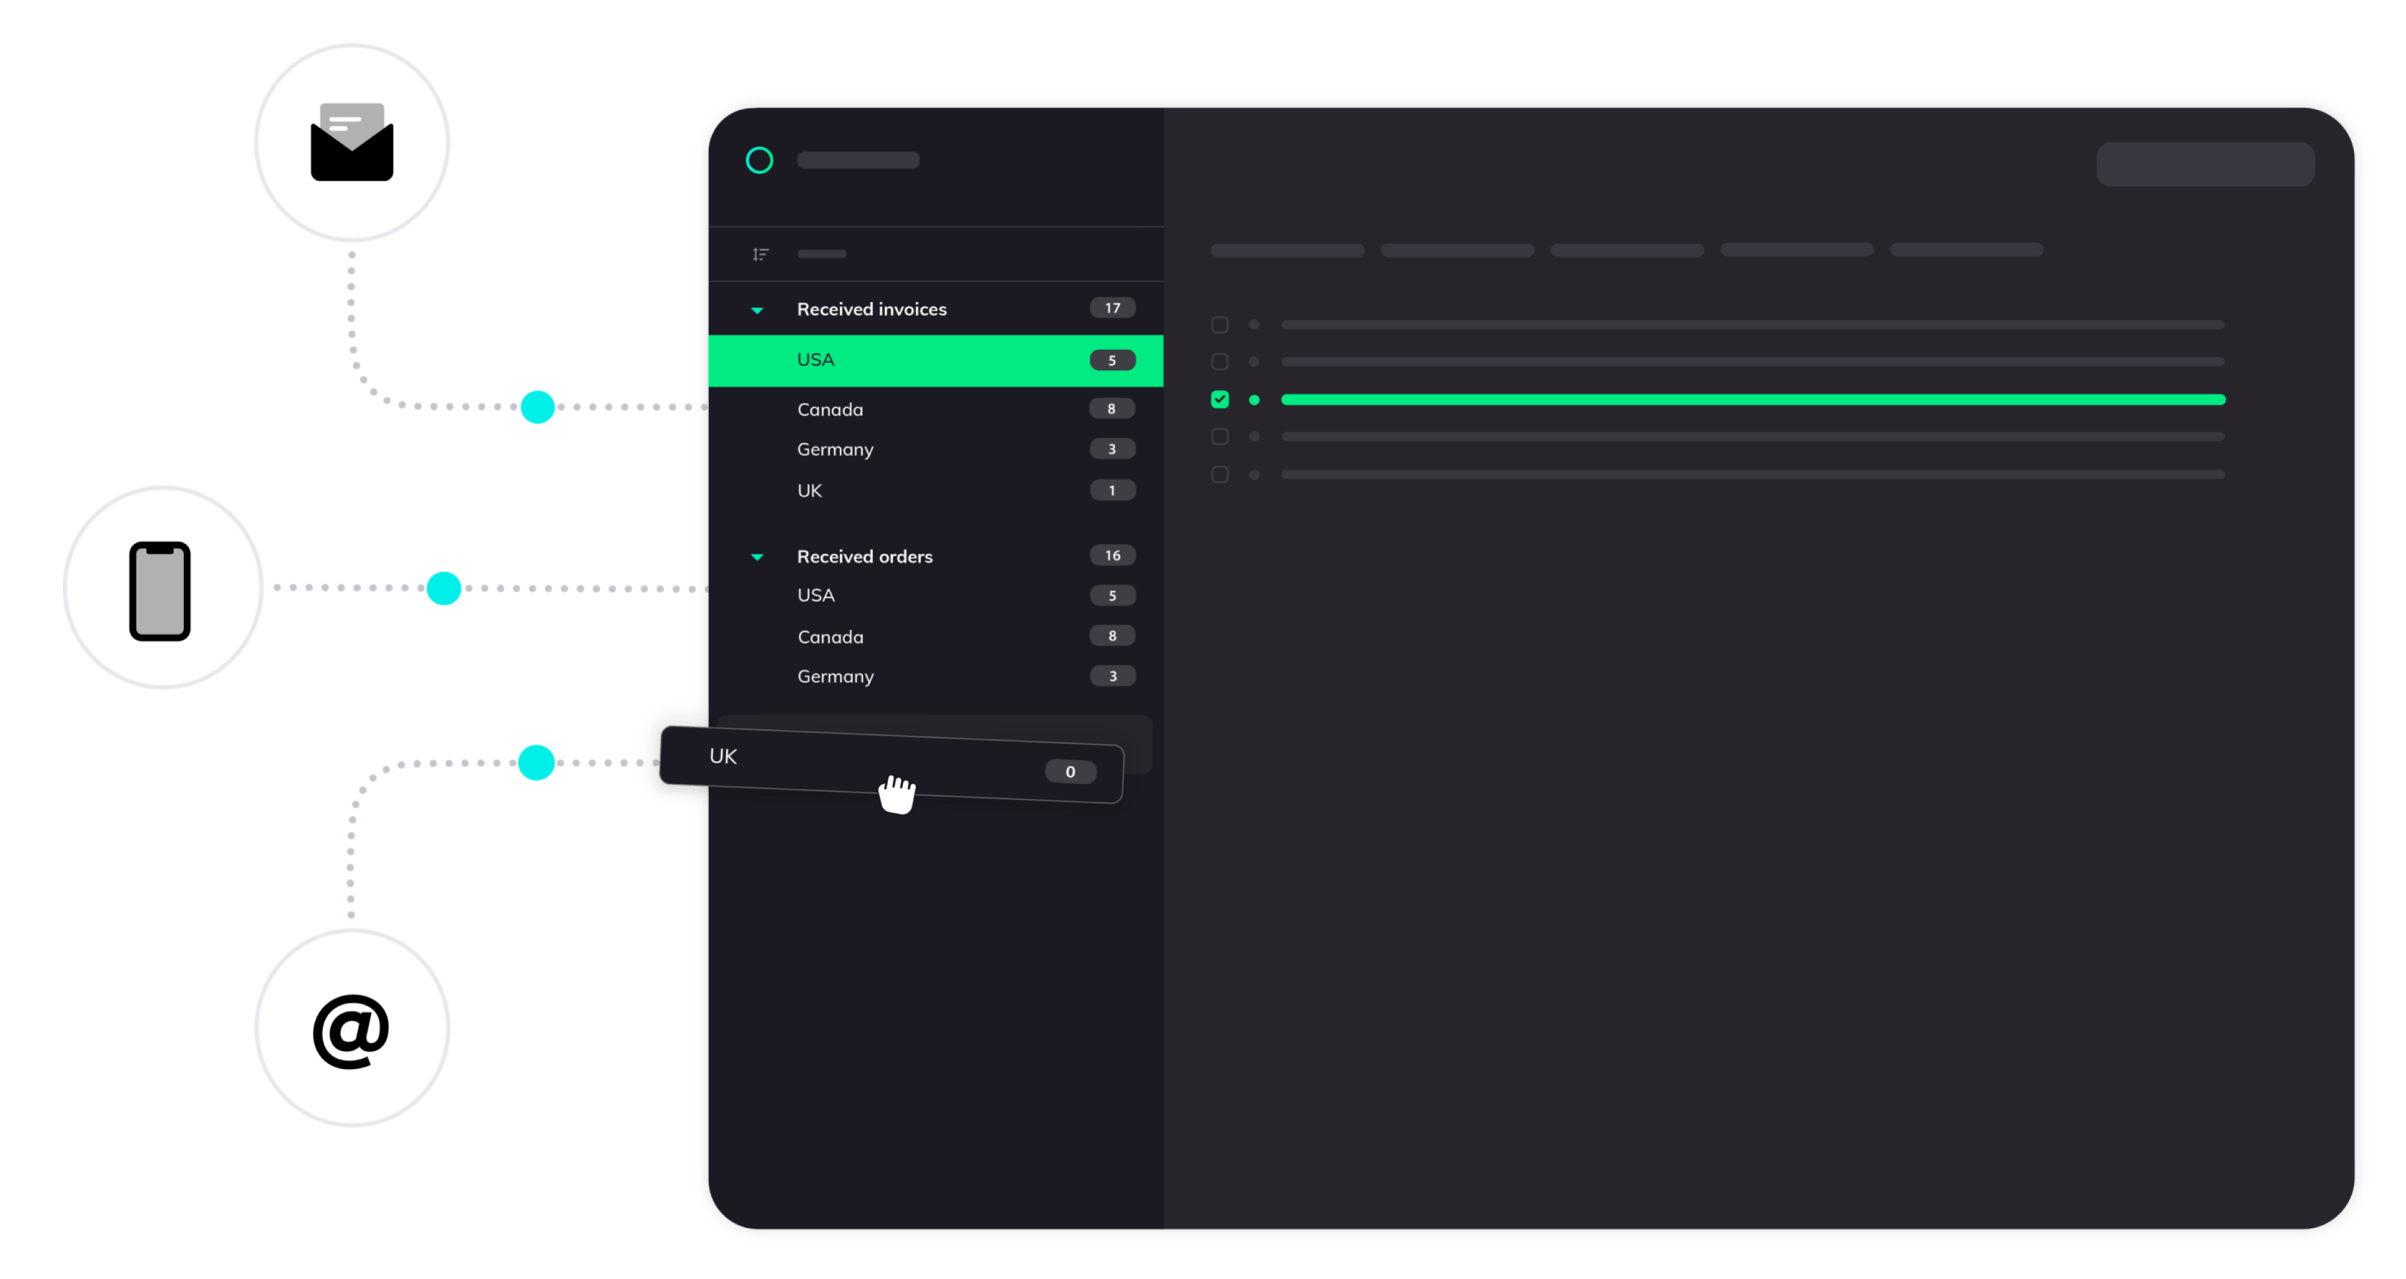This screenshot has height=1279, width=2406.
Task: Click the 1 badge beside UK invoices
Action: click(1113, 490)
